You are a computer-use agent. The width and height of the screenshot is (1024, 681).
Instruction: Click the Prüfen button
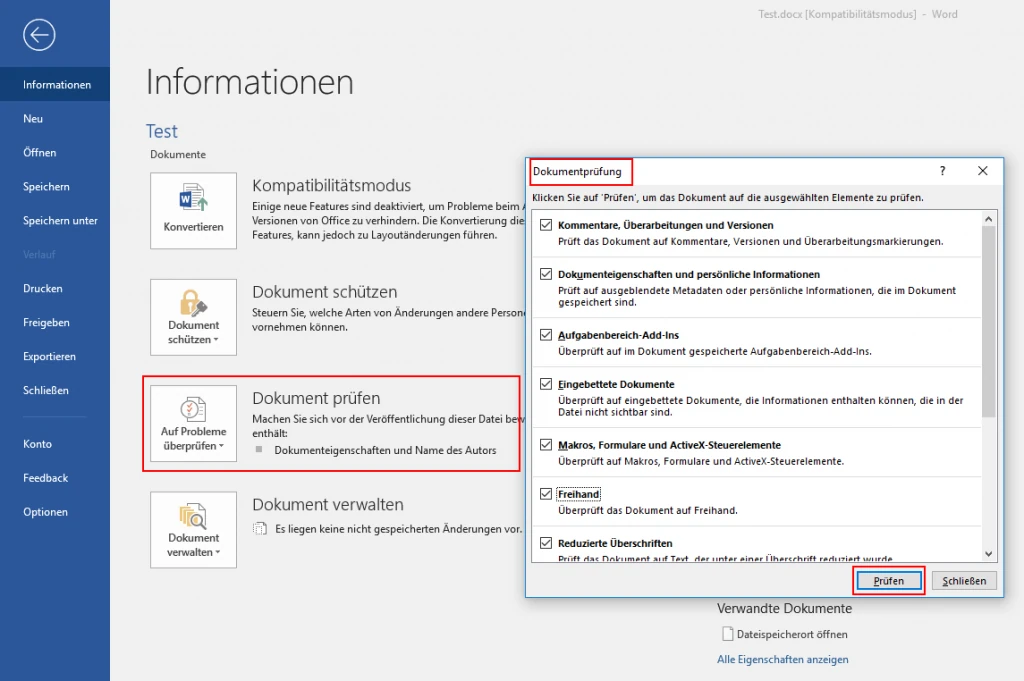pyautogui.click(x=889, y=580)
